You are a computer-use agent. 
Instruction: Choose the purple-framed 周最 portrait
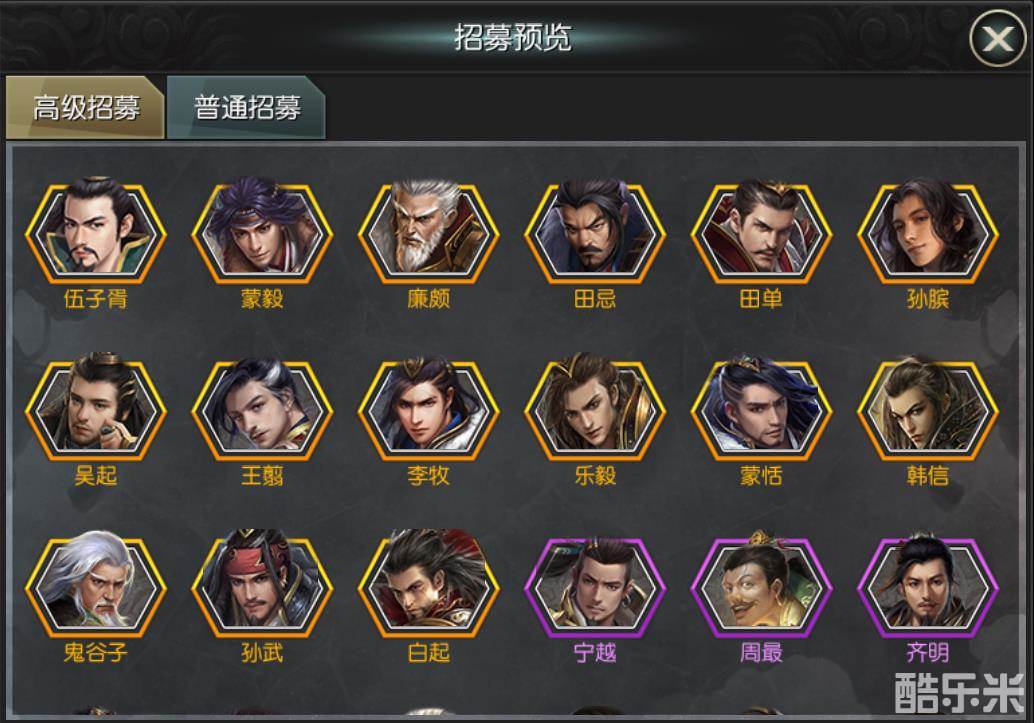coord(761,584)
